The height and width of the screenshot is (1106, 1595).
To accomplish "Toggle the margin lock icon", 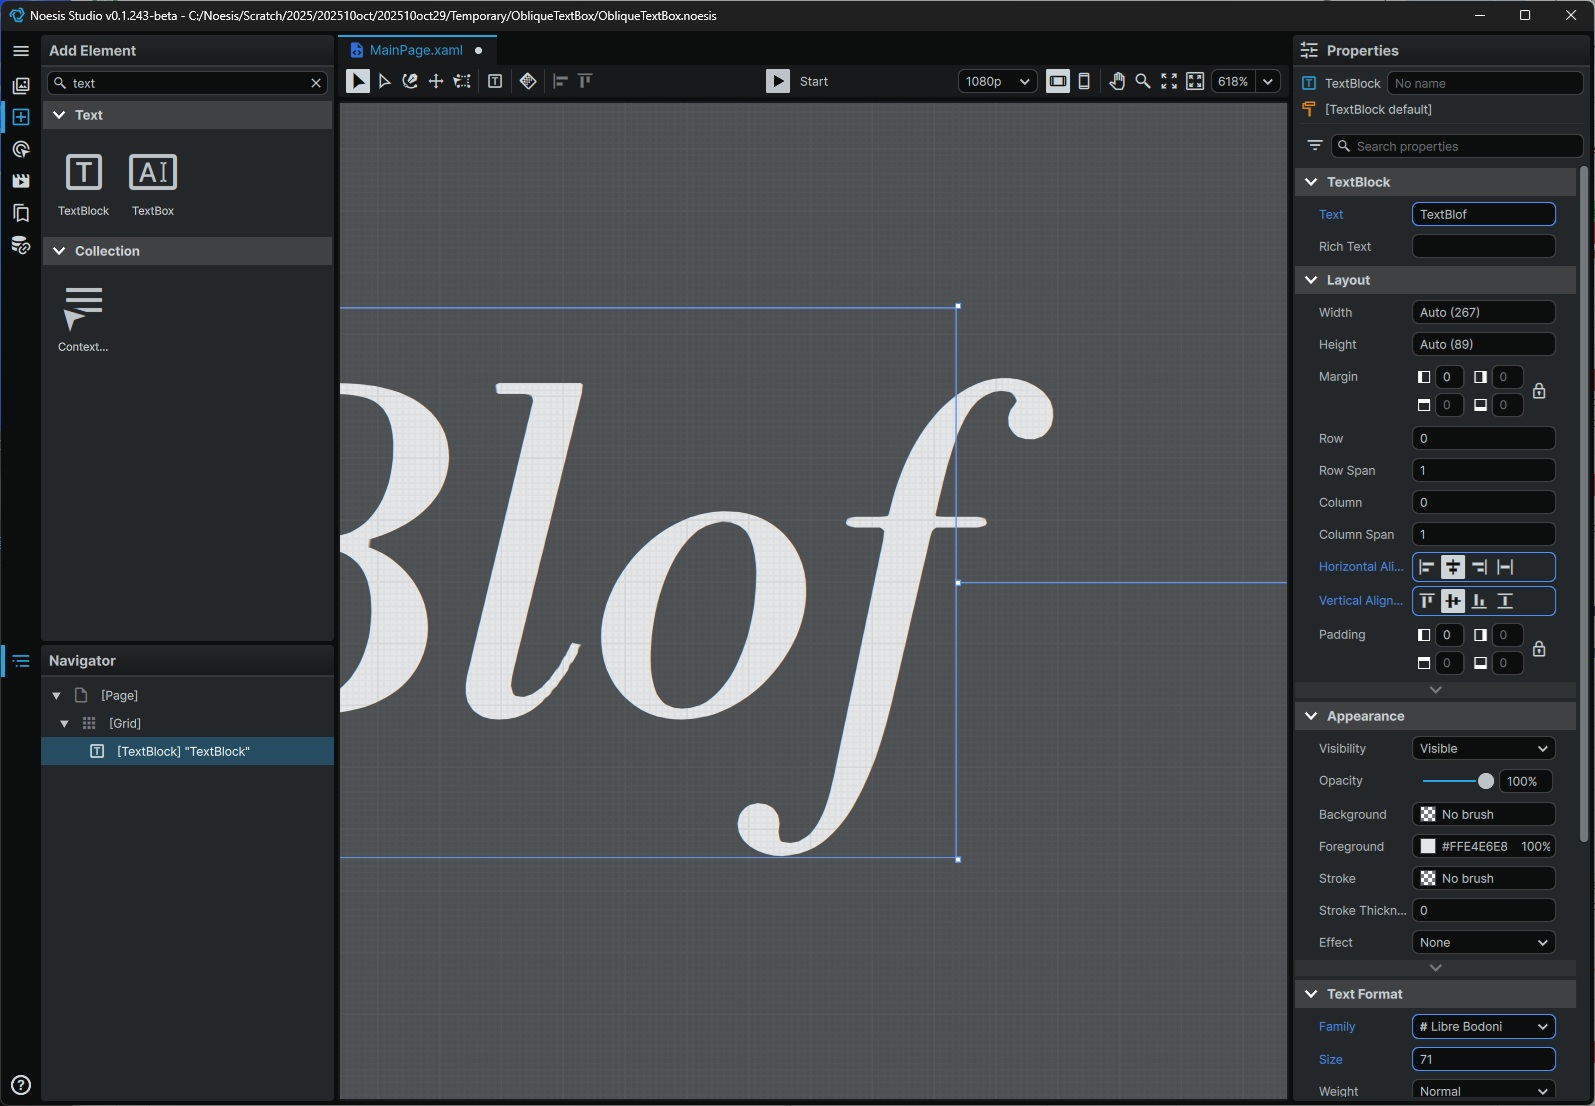I will click(1539, 391).
